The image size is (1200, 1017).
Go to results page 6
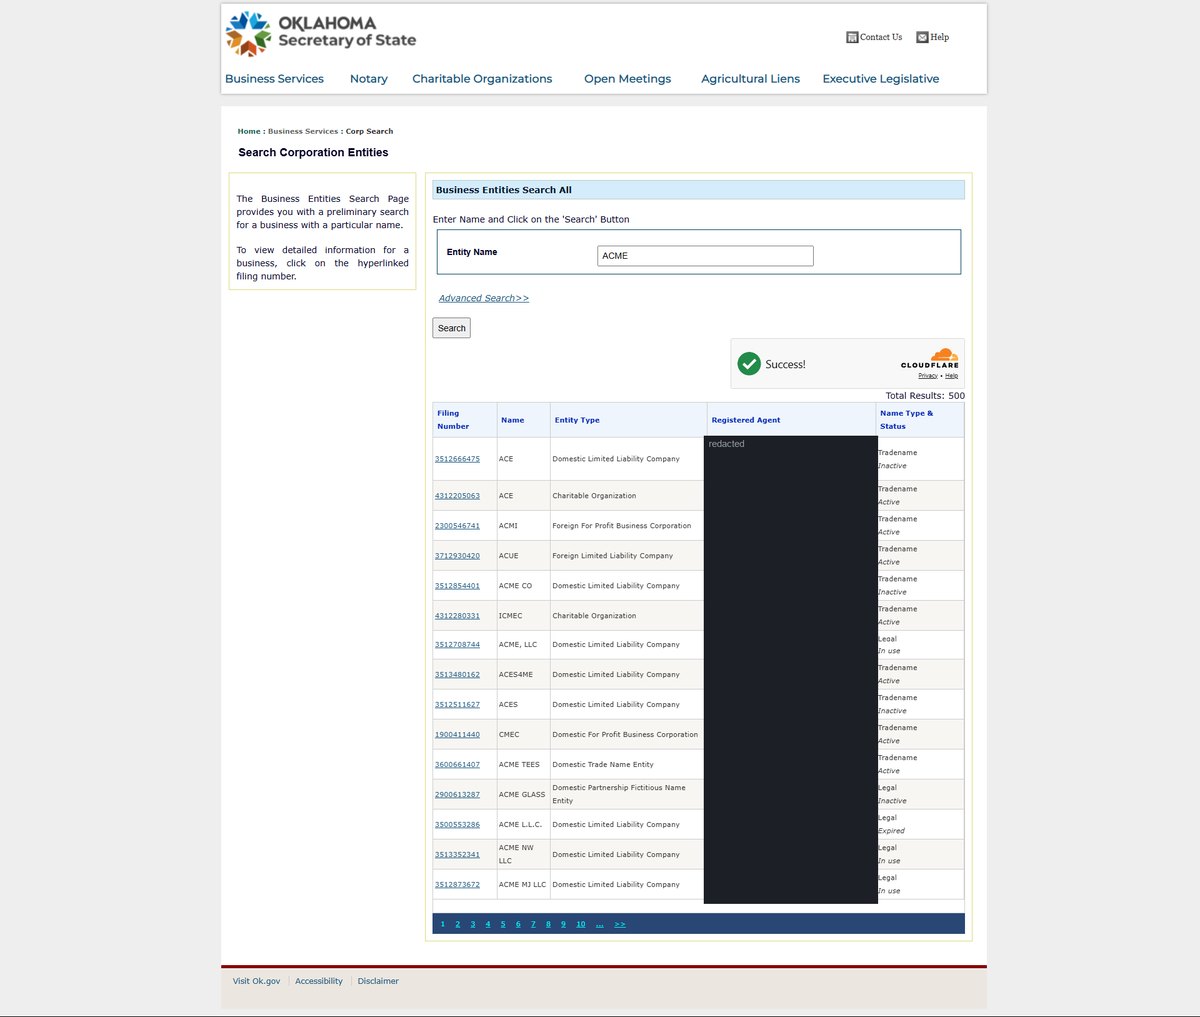518,924
